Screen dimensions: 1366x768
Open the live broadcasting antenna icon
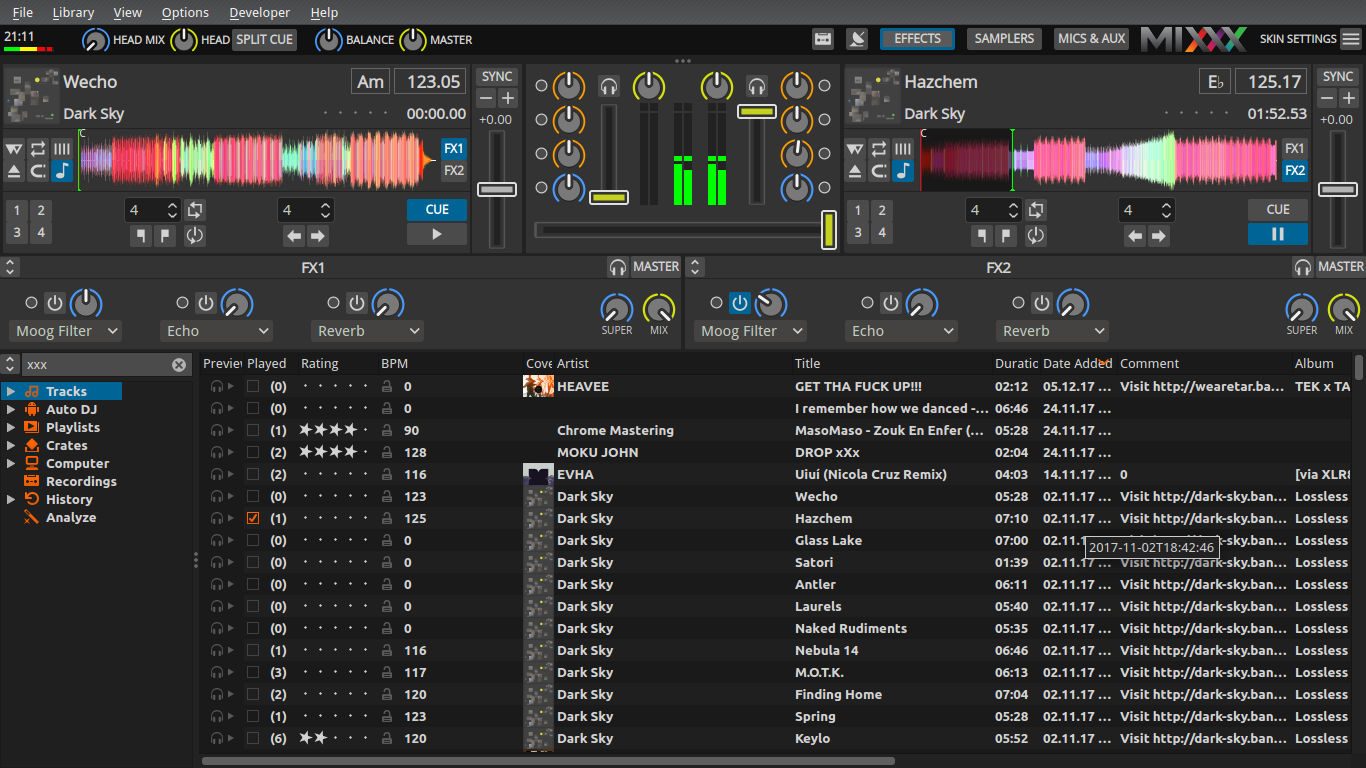pyautogui.click(x=857, y=39)
